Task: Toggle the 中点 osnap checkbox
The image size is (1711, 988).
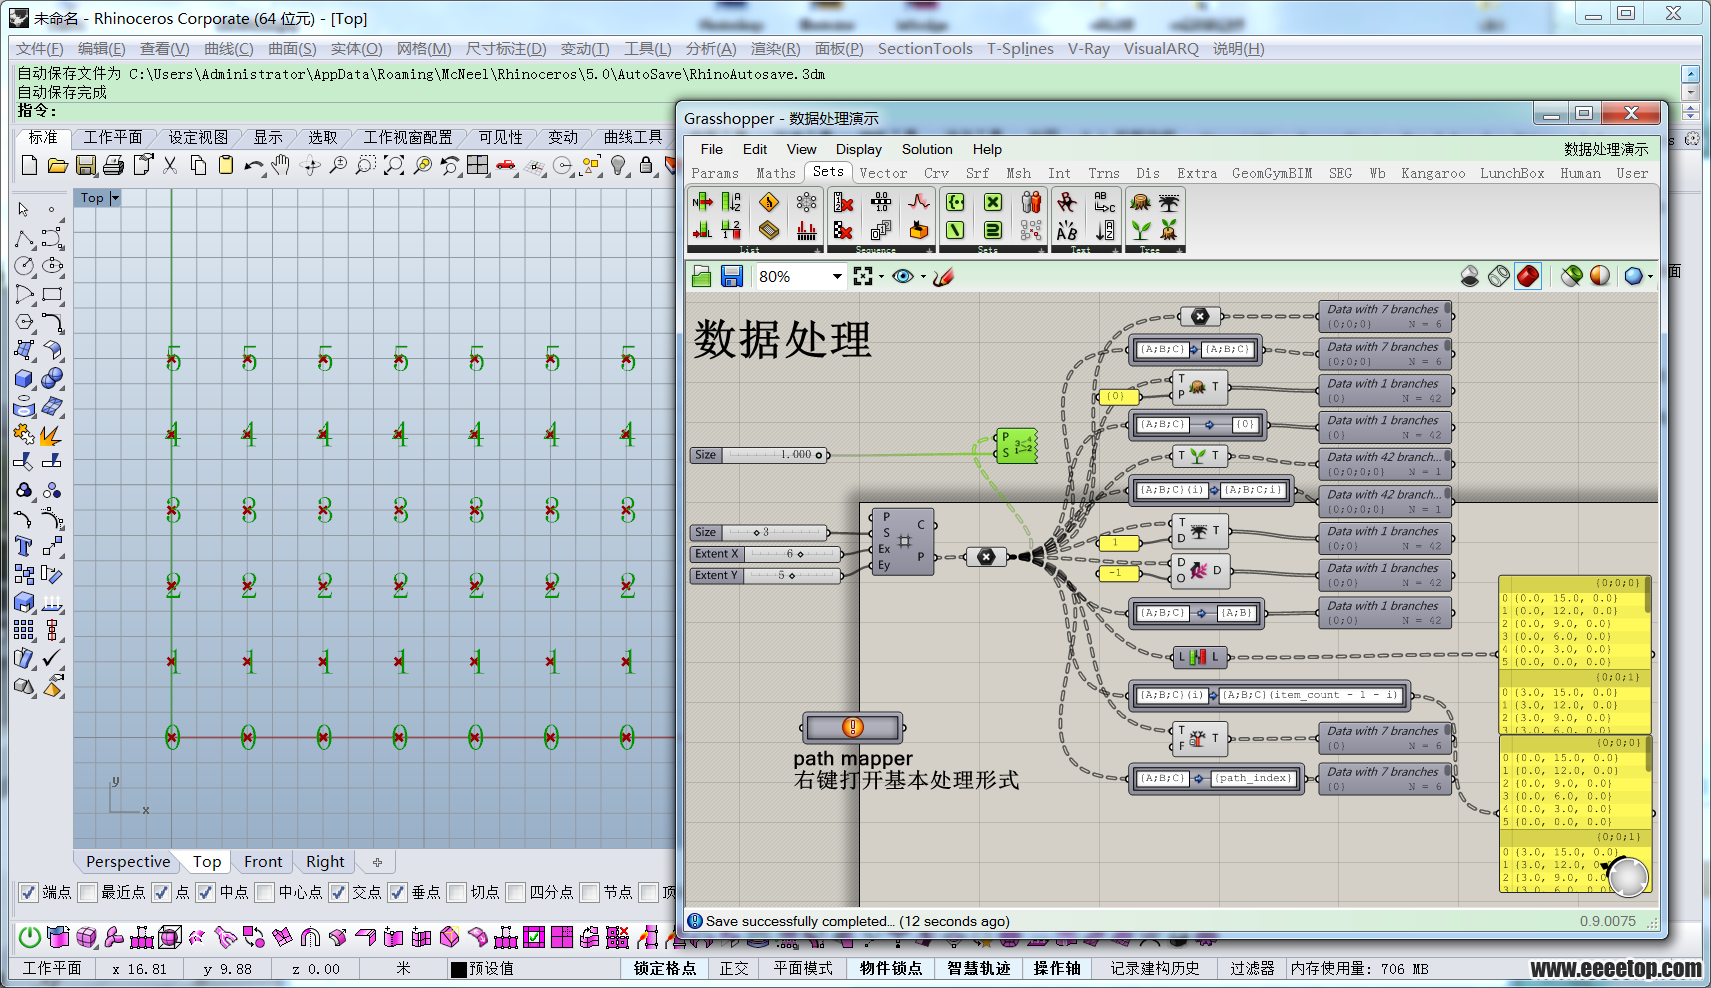Action: point(206,892)
